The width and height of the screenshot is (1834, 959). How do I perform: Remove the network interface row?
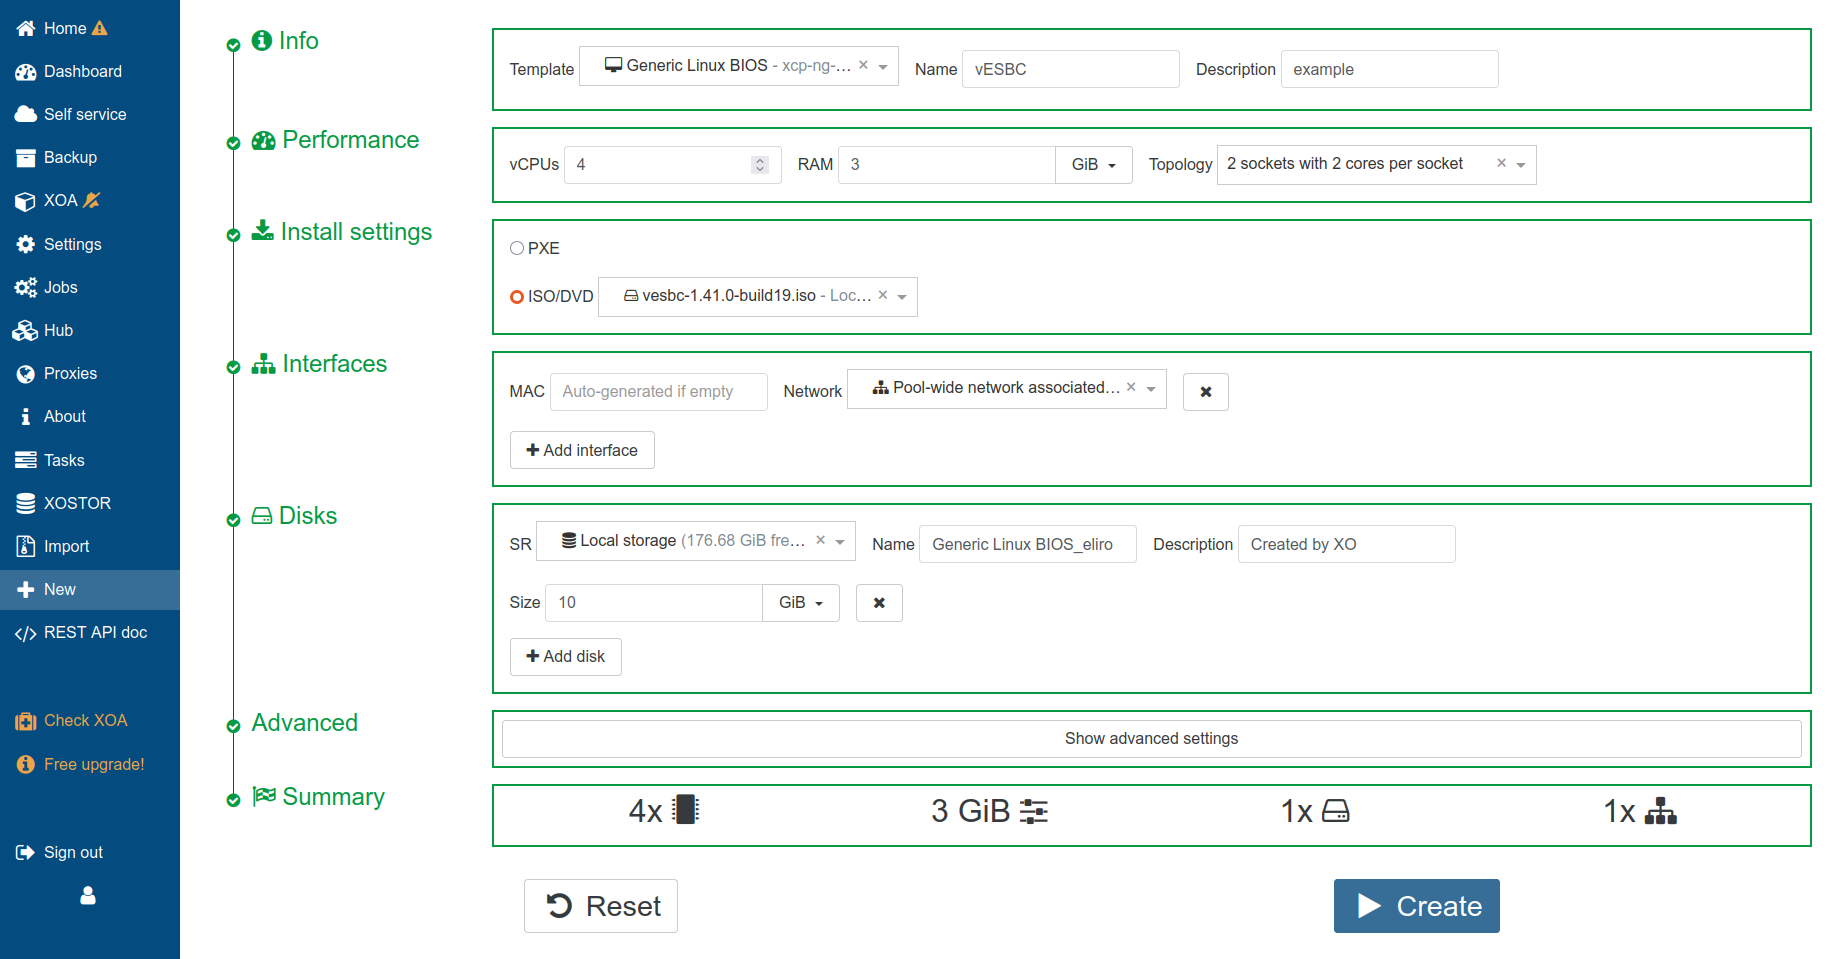tap(1205, 392)
